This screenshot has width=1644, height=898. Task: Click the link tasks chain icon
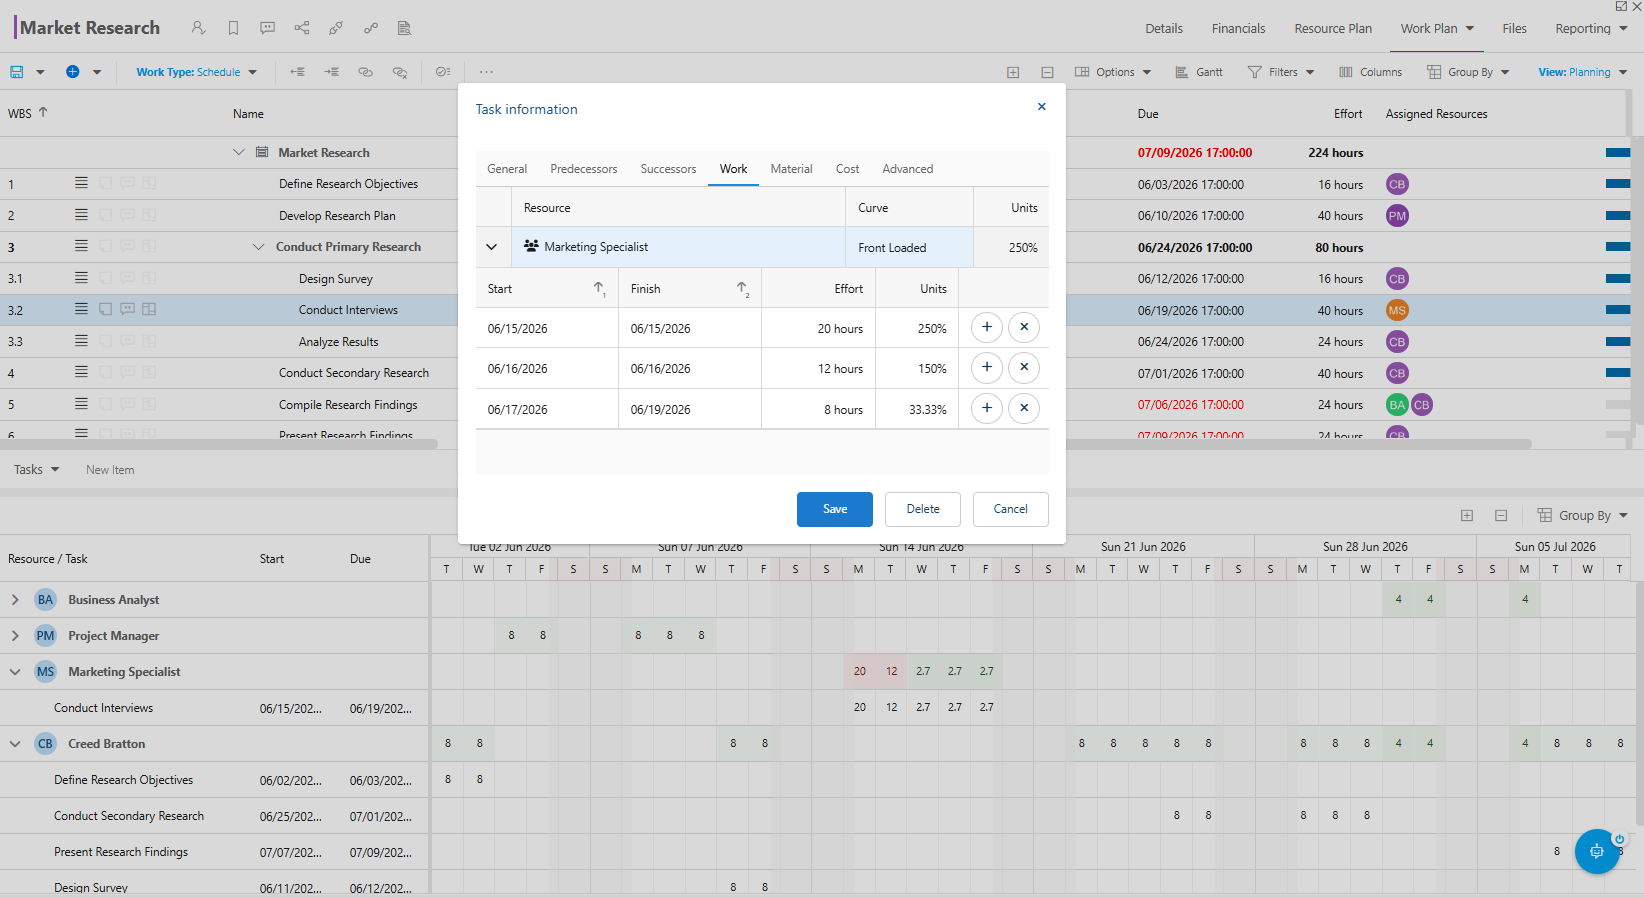(365, 72)
